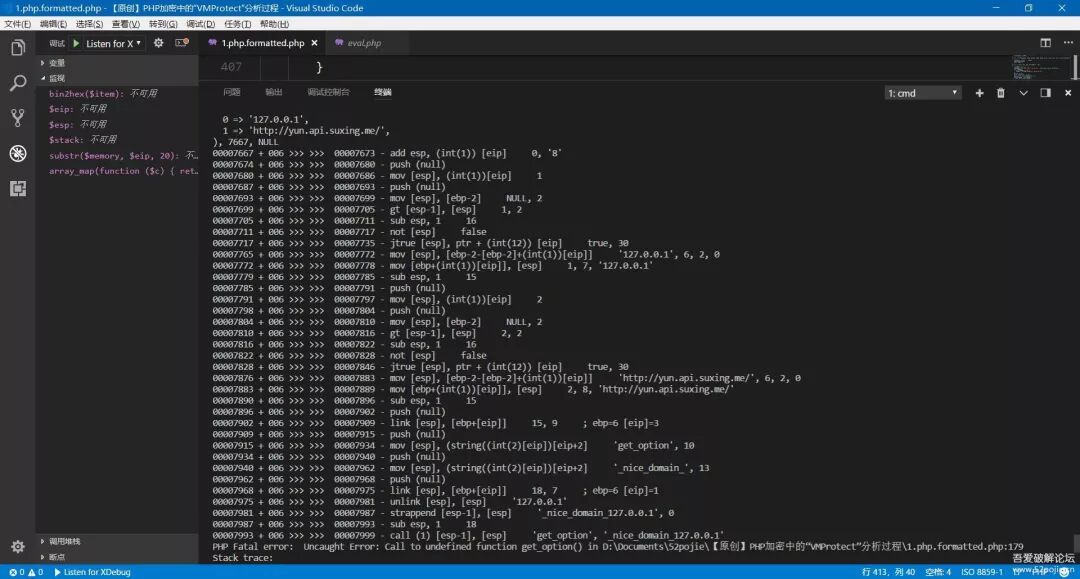
Task: Open the editor's more actions ellipsis
Action: click(x=1068, y=43)
